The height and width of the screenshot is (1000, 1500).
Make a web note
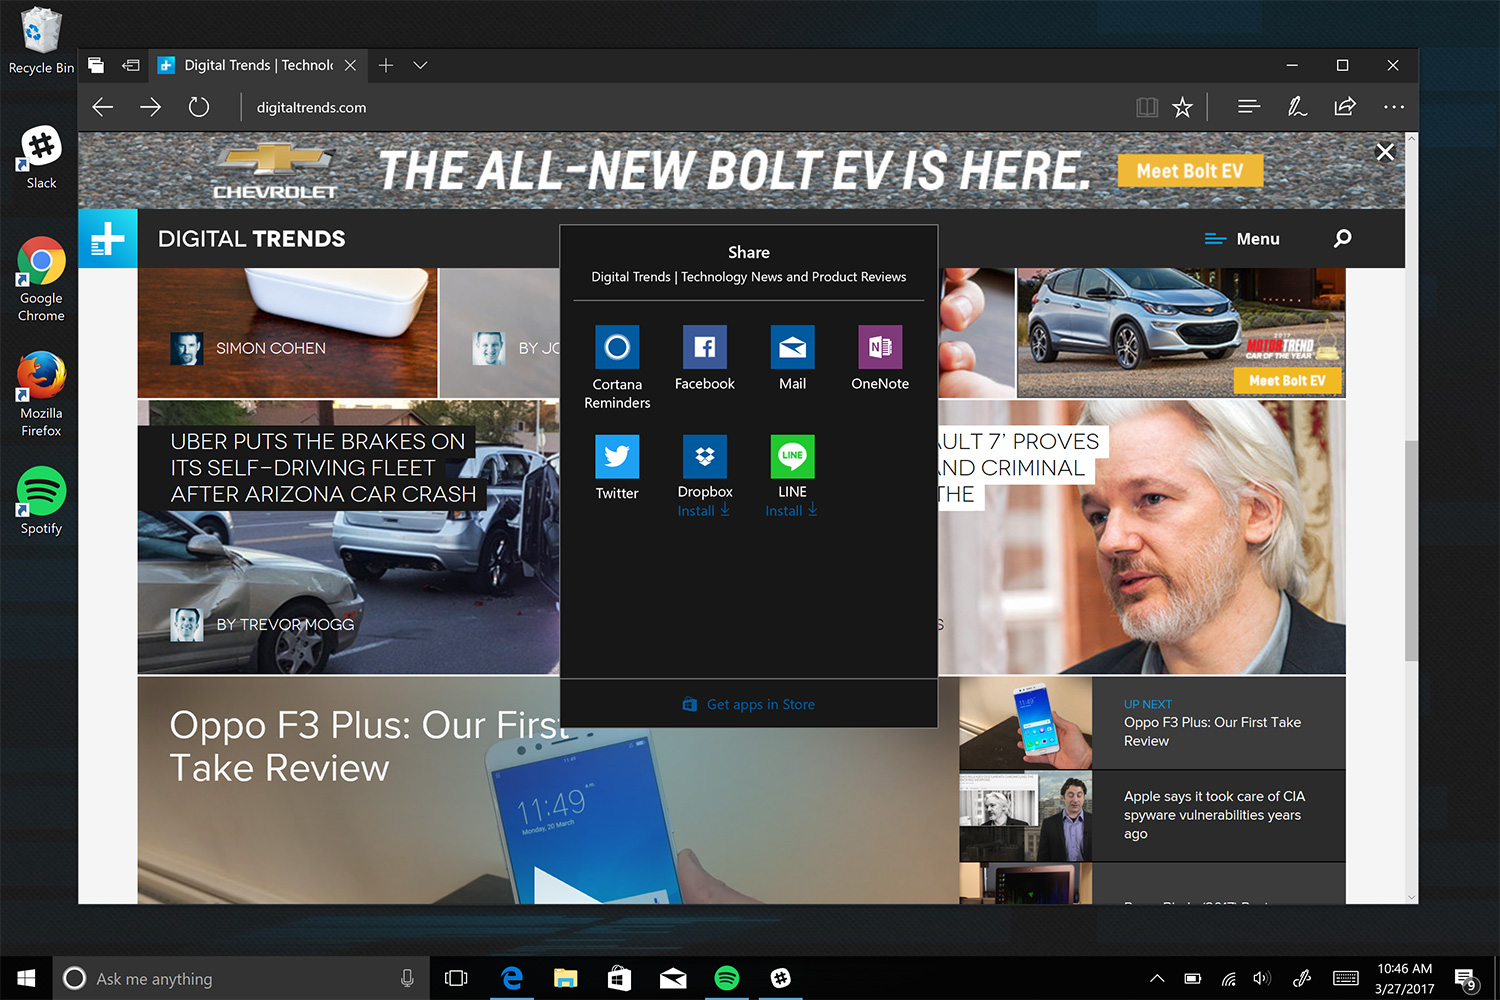tap(1297, 106)
